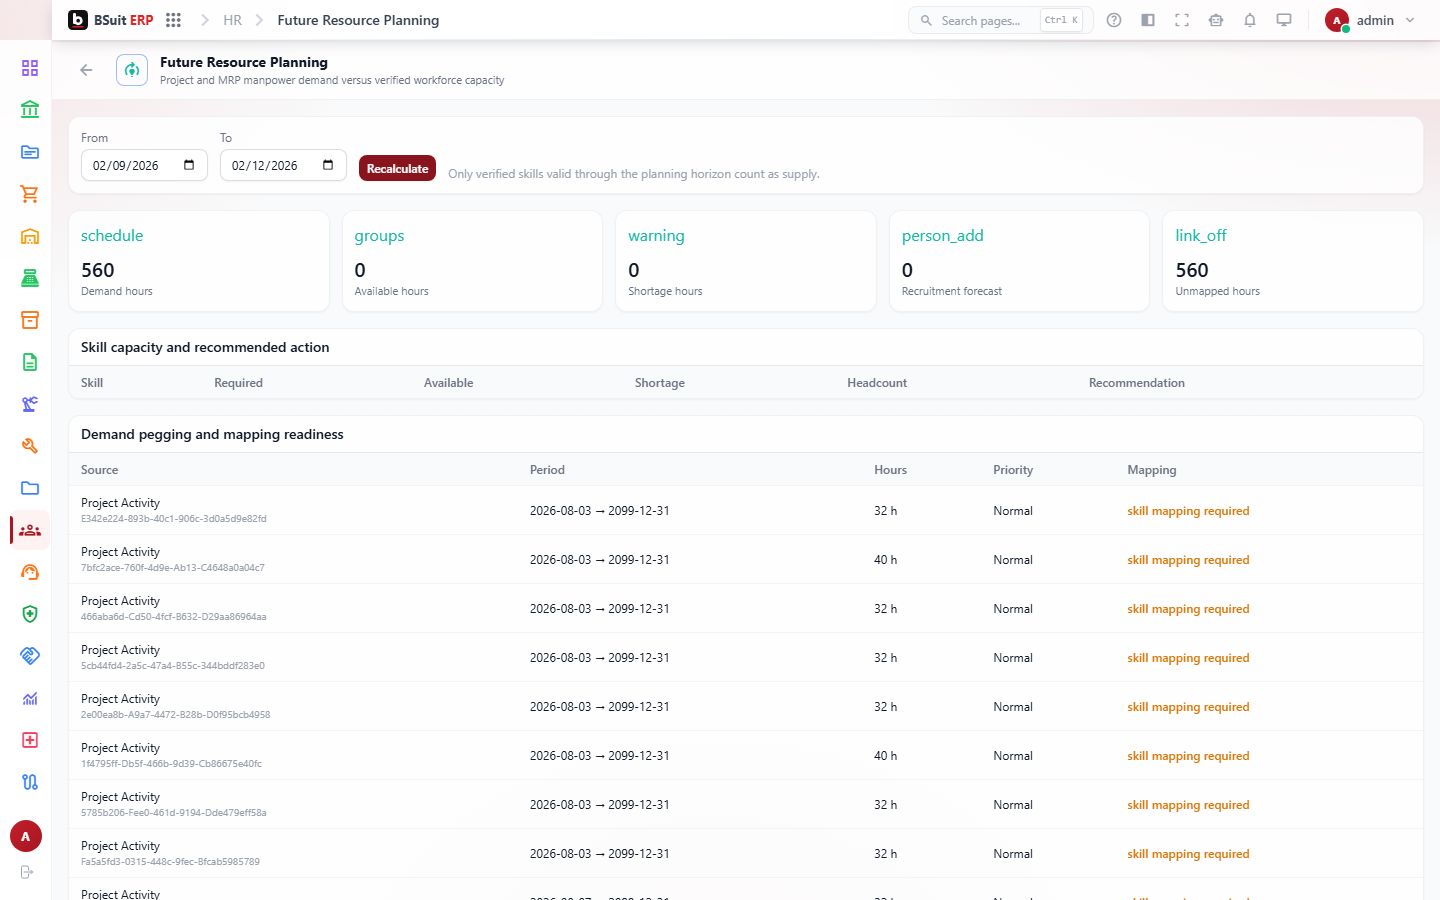The width and height of the screenshot is (1440, 900).
Task: Navigate to HR in the breadcrumb
Action: tap(232, 20)
